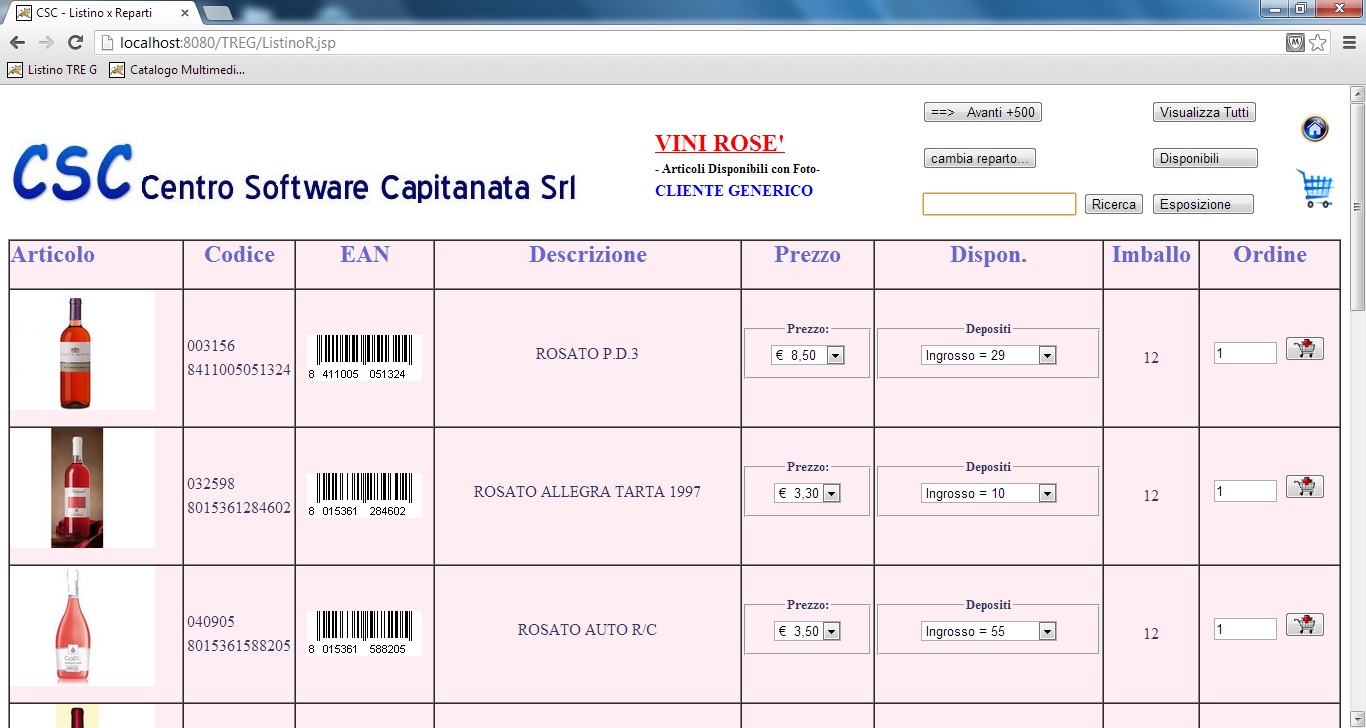Open the Listino TRE G bookmark
1366x728 pixels.
click(53, 70)
